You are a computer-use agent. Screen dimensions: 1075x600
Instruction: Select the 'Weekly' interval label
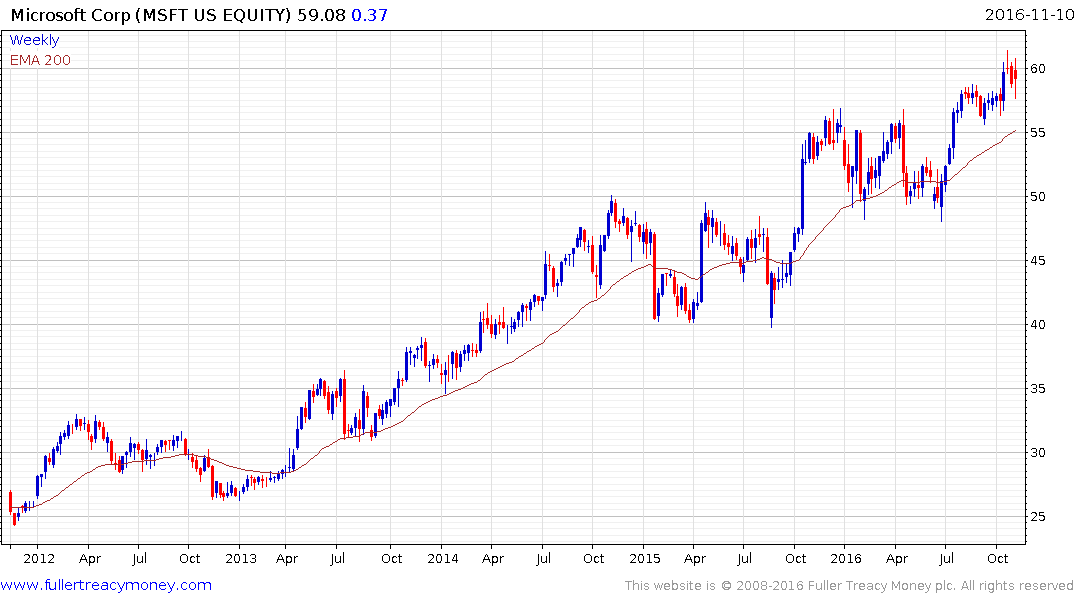pos(34,40)
